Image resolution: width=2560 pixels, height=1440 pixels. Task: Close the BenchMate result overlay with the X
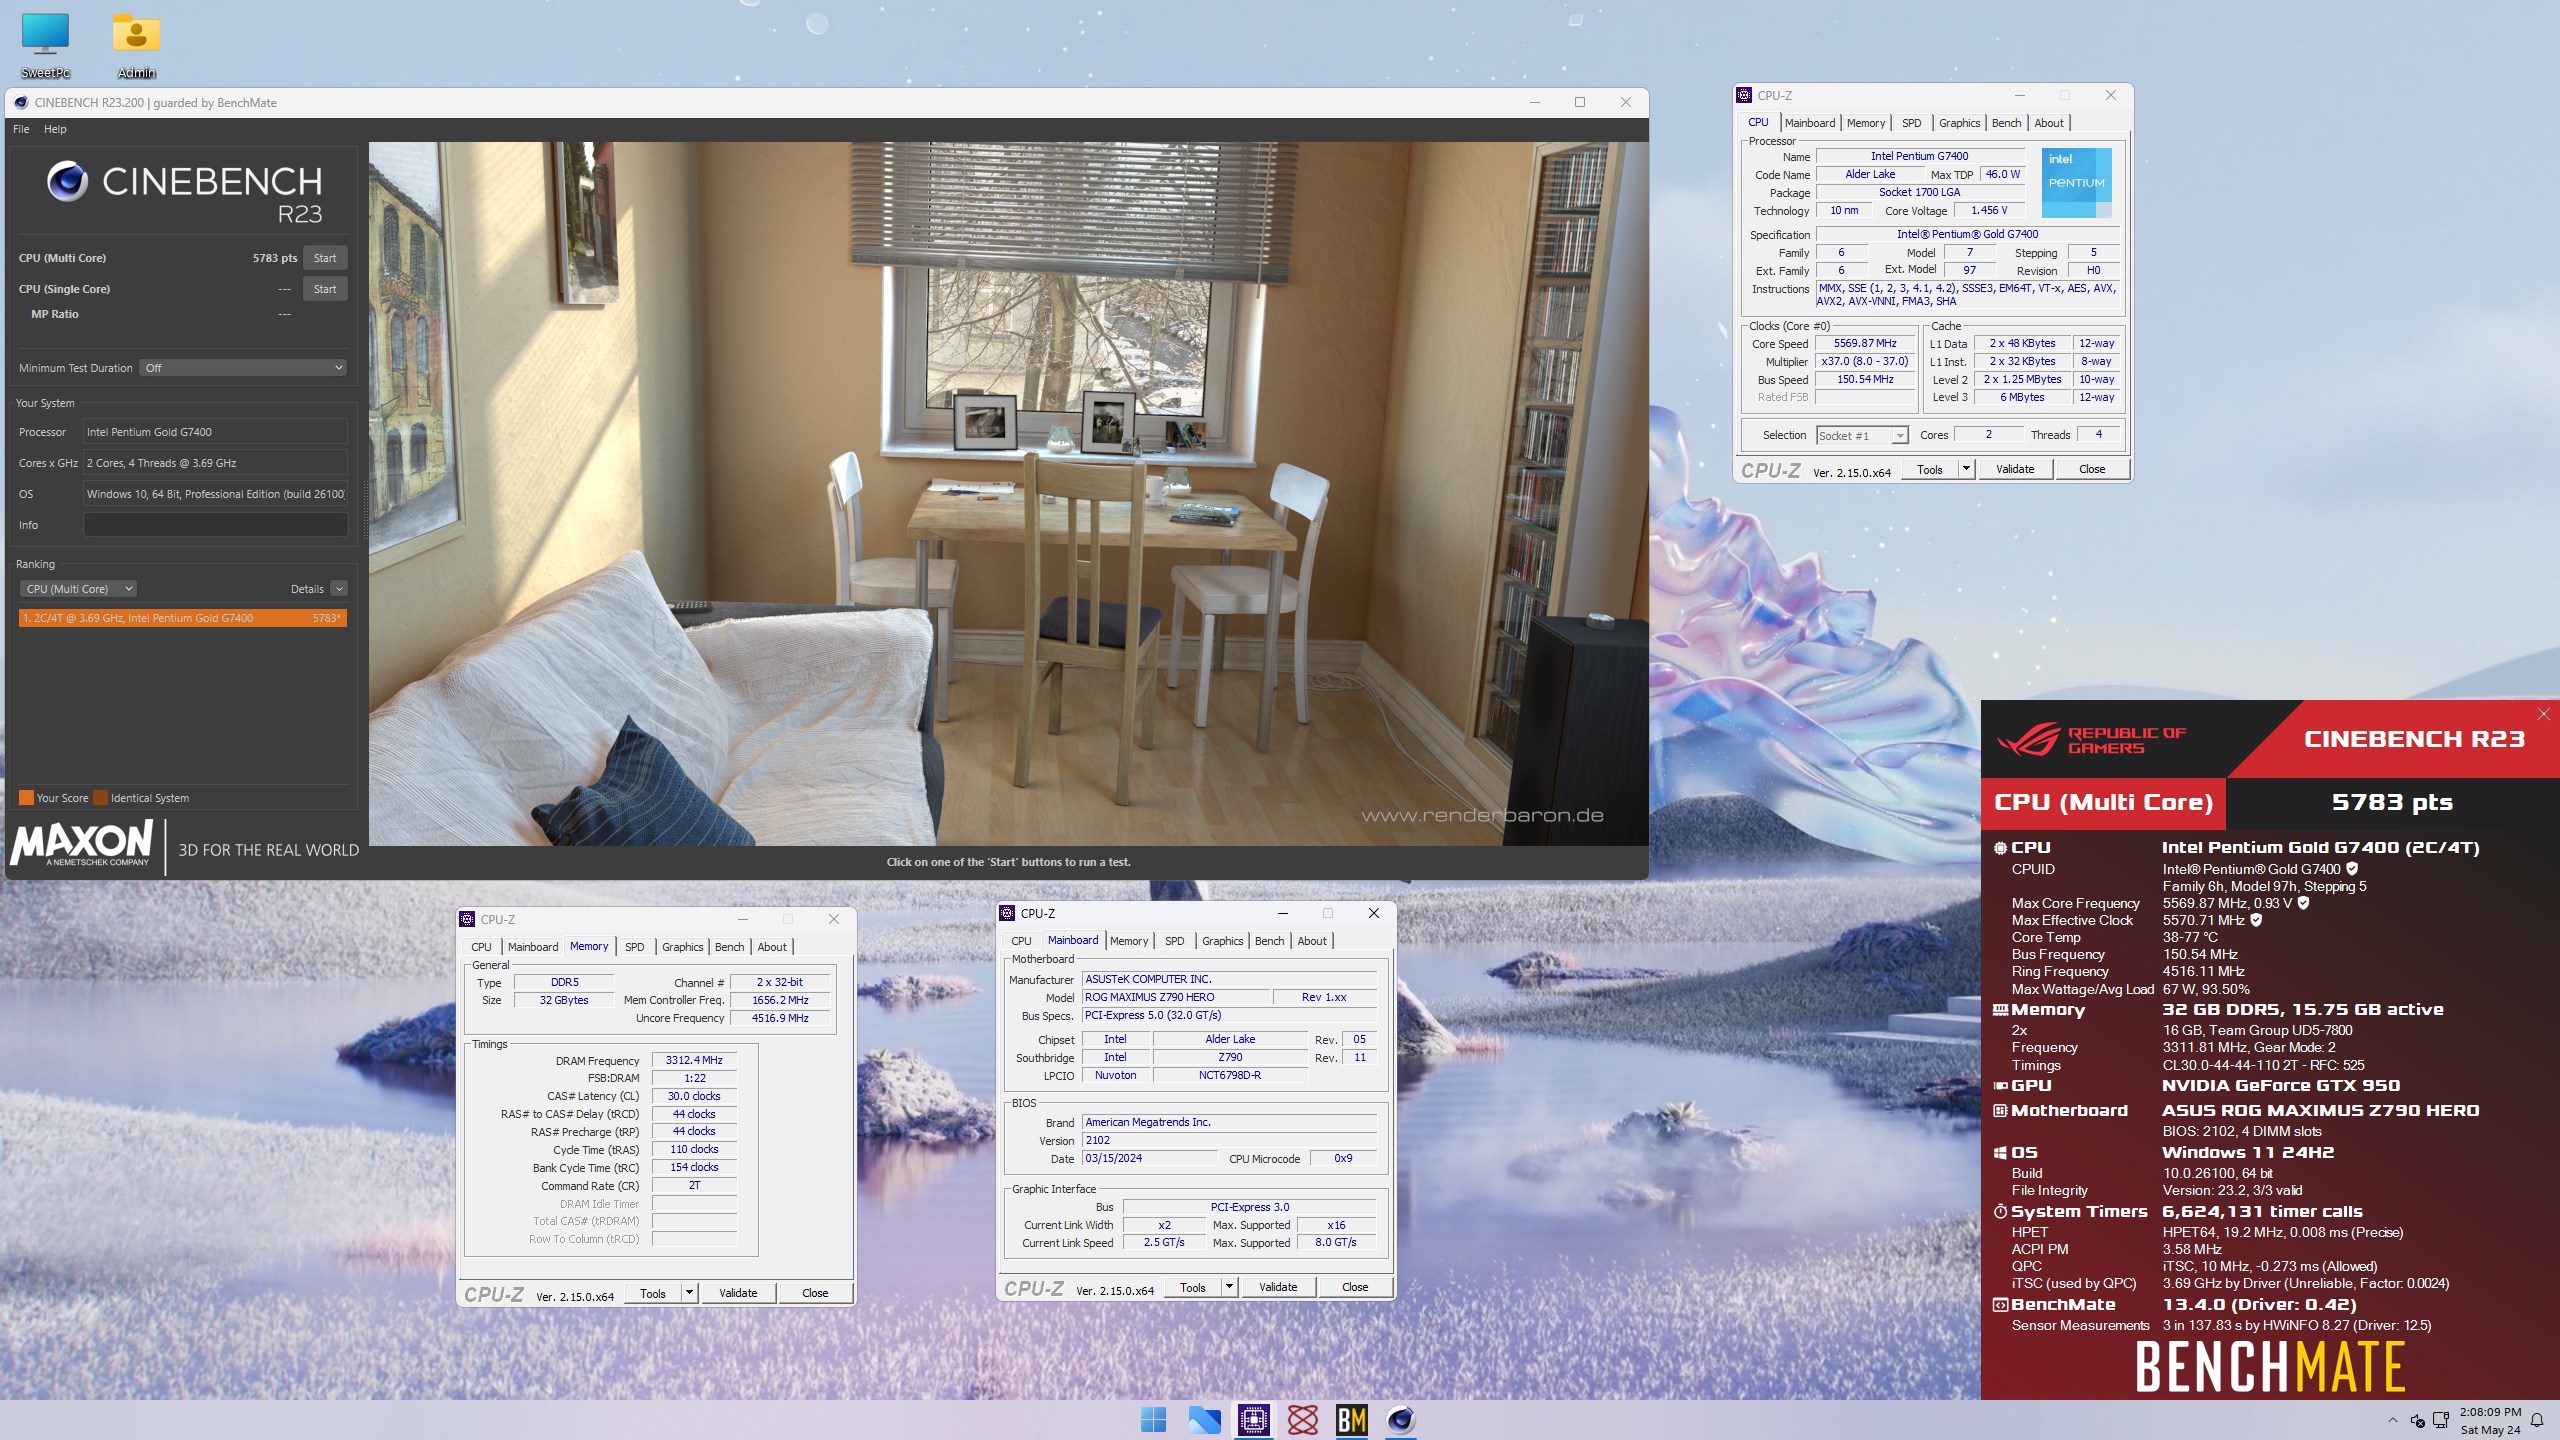tap(2544, 714)
